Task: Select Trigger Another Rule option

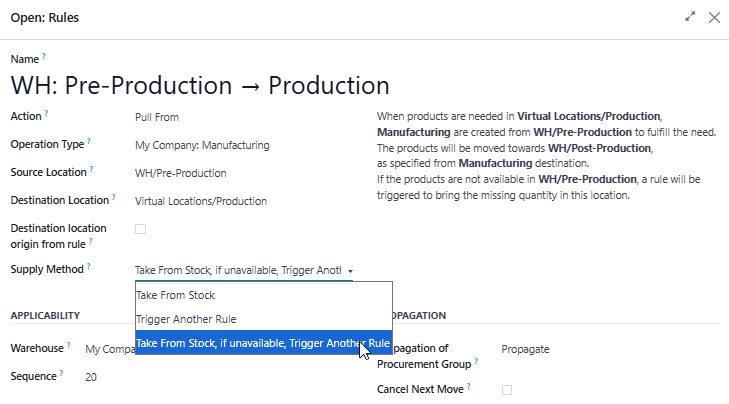Action: coord(264,319)
